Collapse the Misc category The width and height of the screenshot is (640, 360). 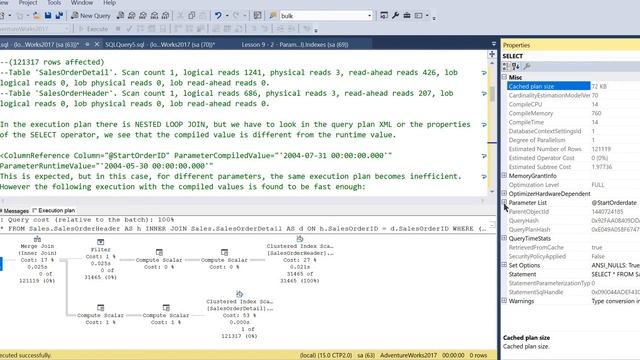tap(504, 77)
